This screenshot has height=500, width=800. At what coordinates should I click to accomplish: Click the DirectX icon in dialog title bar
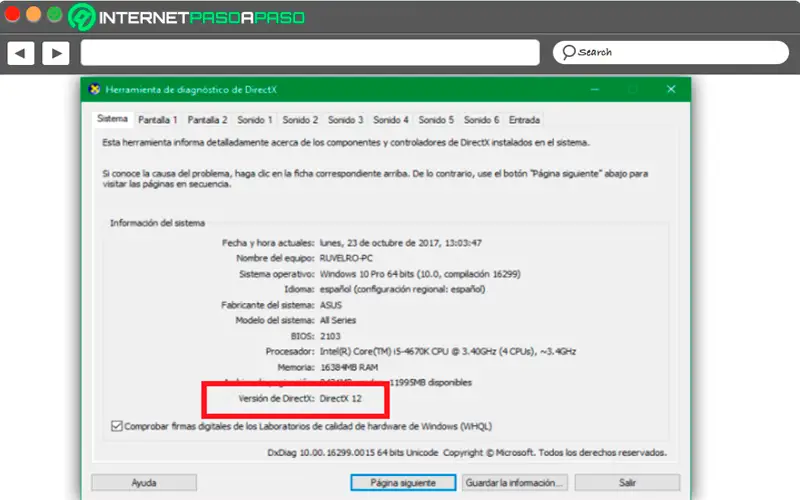(x=94, y=89)
